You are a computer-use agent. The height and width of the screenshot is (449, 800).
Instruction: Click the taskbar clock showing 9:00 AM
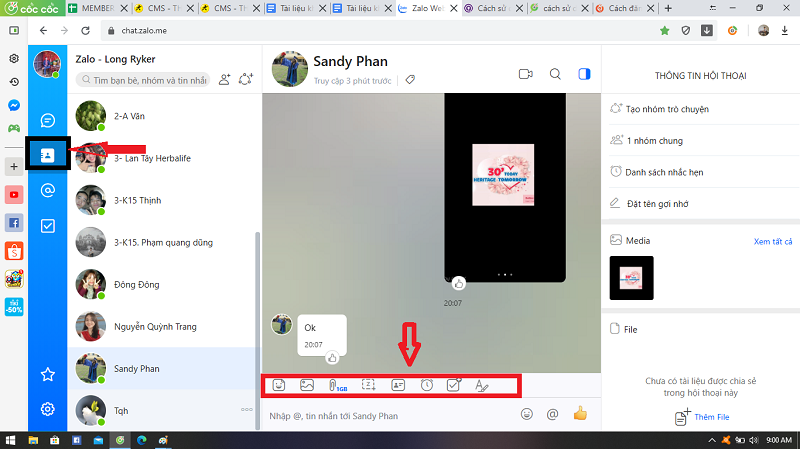779,440
